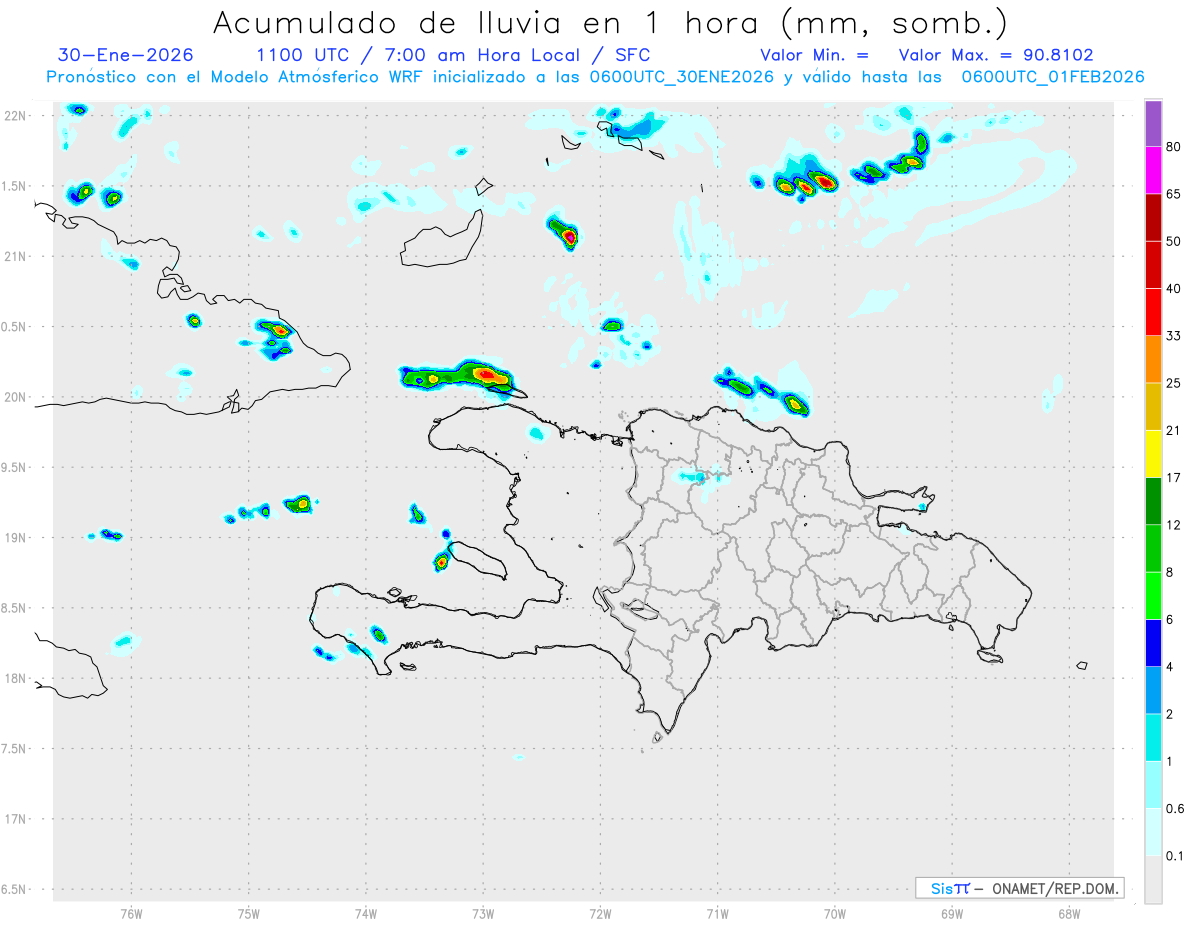Click the '69W' longitude label
This screenshot has width=1200, height=927.
pyautogui.click(x=952, y=913)
